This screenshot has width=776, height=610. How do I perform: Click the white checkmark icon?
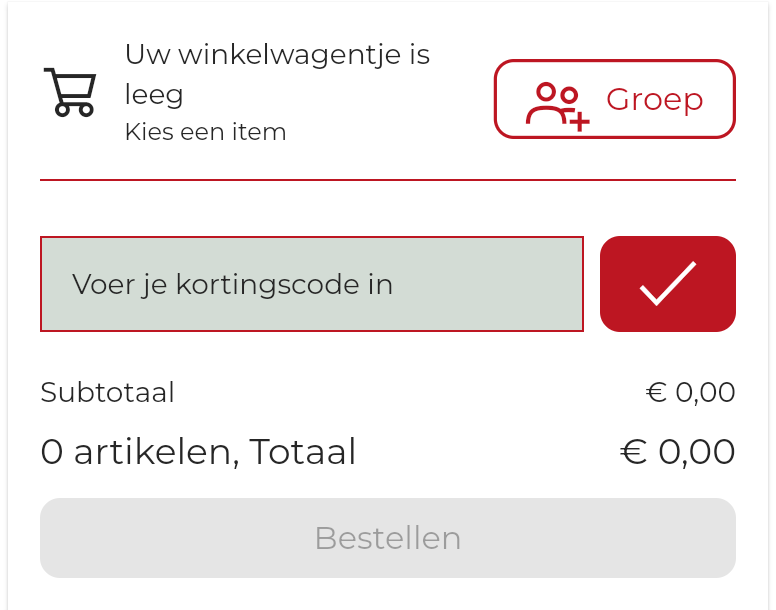pyautogui.click(x=667, y=283)
